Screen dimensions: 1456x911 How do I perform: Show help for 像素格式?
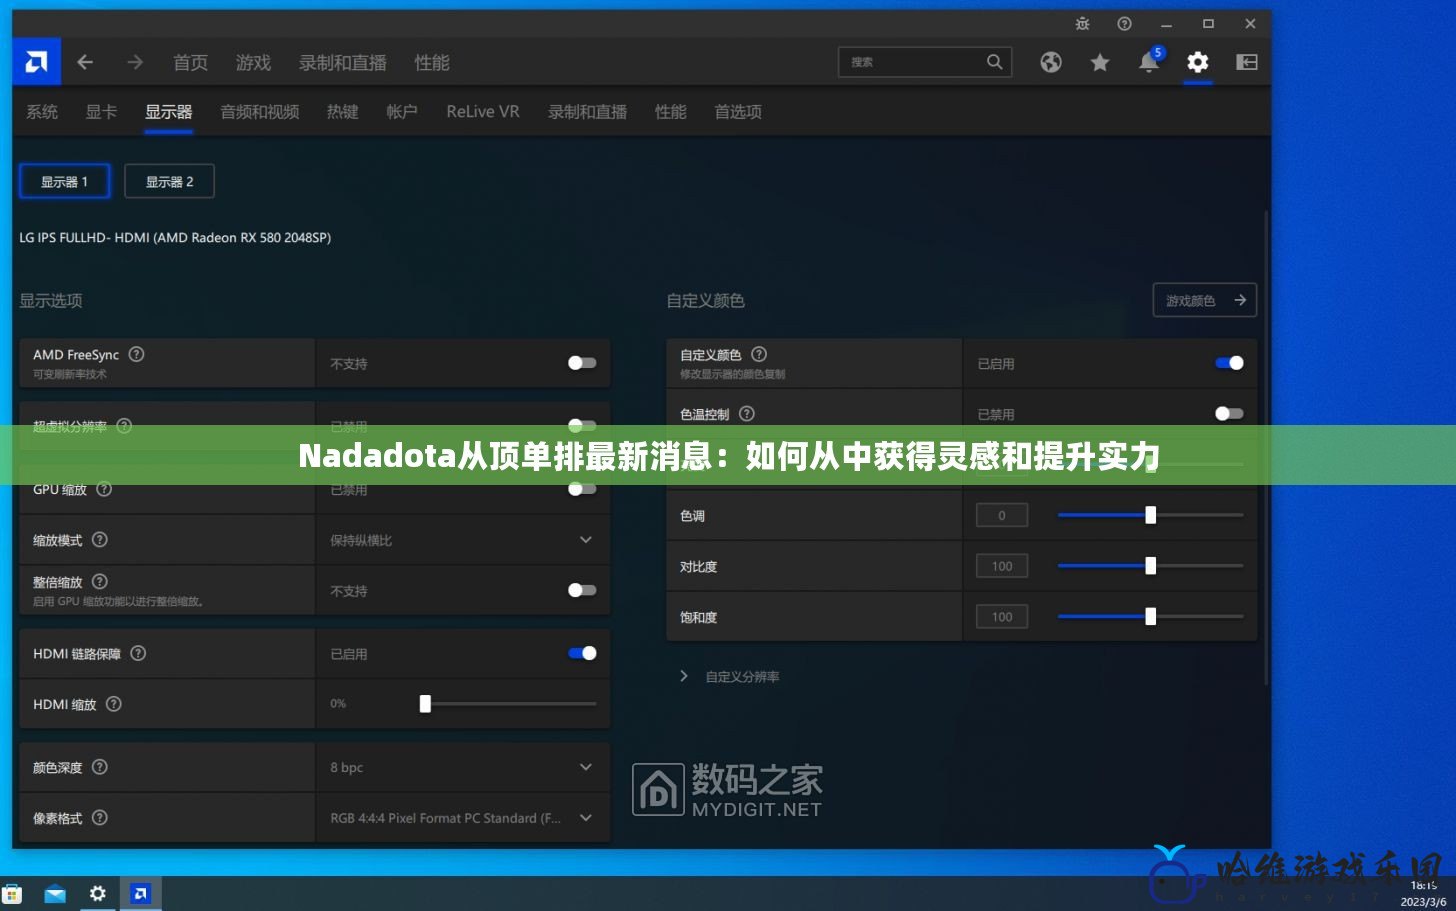[x=100, y=818]
